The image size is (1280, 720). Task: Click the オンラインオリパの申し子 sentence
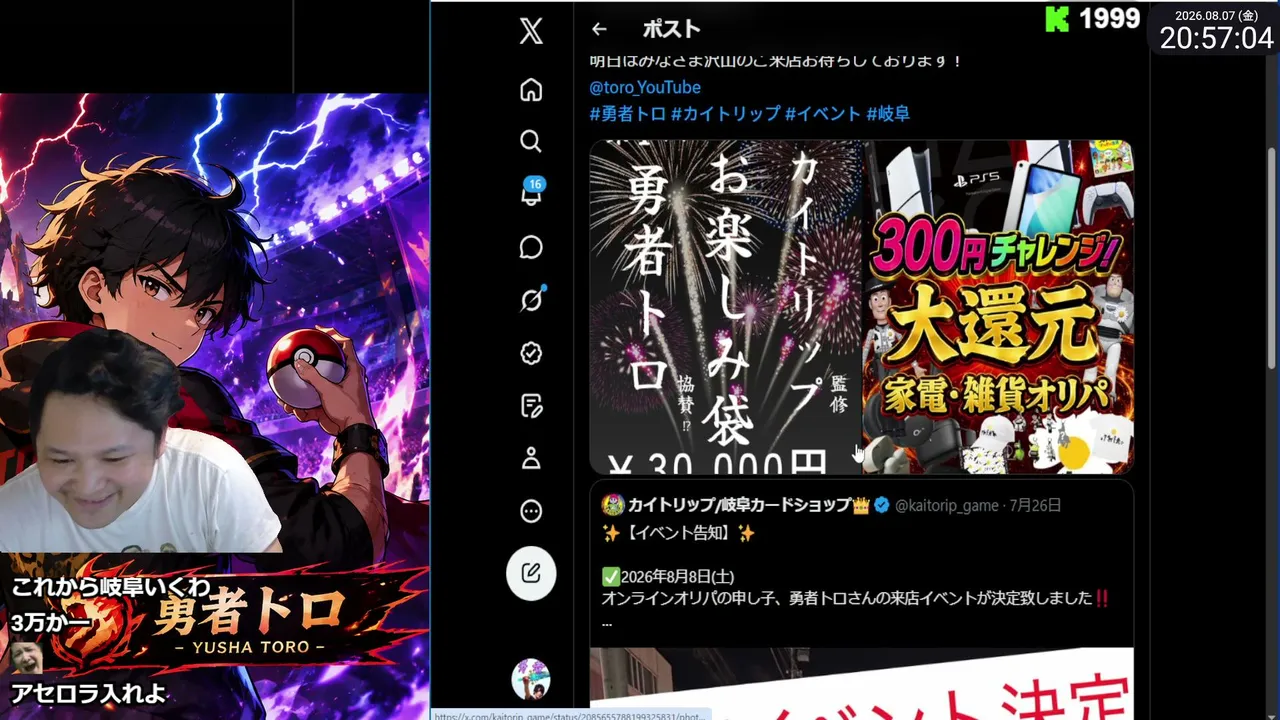point(856,599)
